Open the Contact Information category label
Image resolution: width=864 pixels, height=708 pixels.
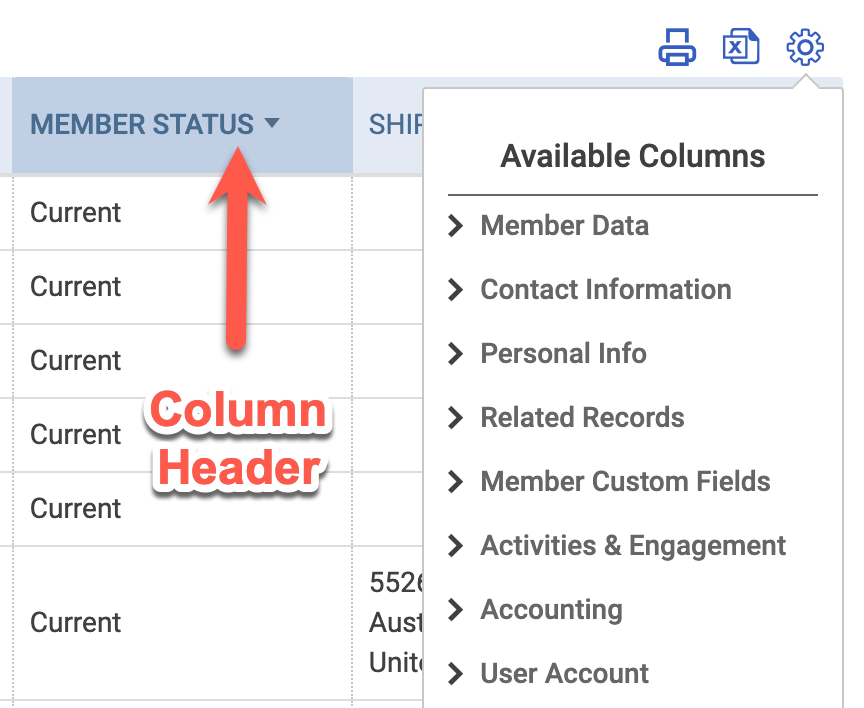click(x=606, y=289)
